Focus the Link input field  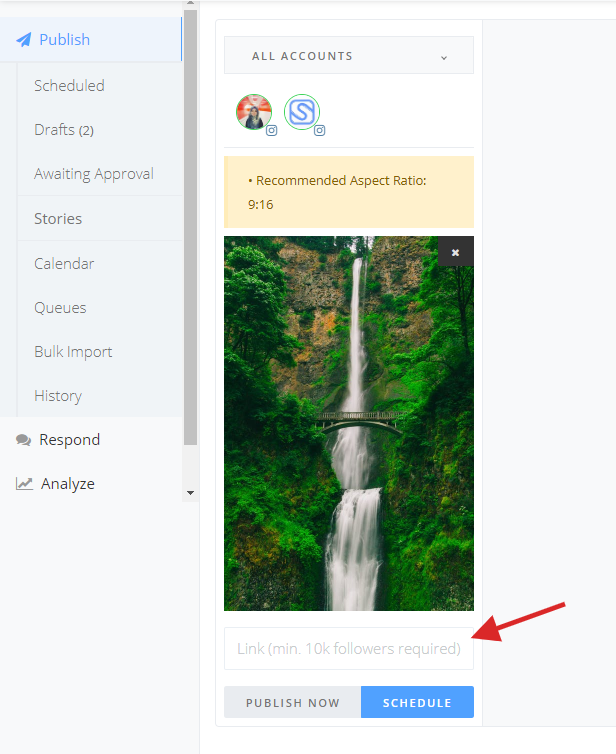click(x=349, y=649)
